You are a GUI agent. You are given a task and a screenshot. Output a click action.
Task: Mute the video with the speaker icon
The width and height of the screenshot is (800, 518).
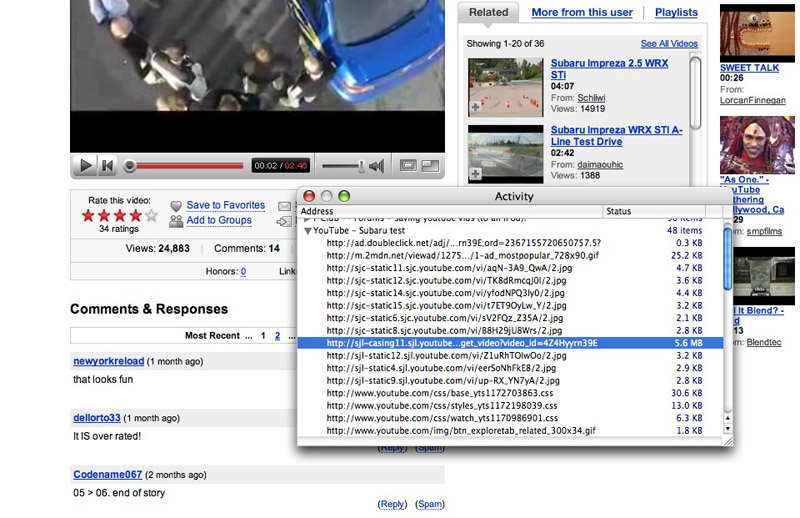click(376, 166)
